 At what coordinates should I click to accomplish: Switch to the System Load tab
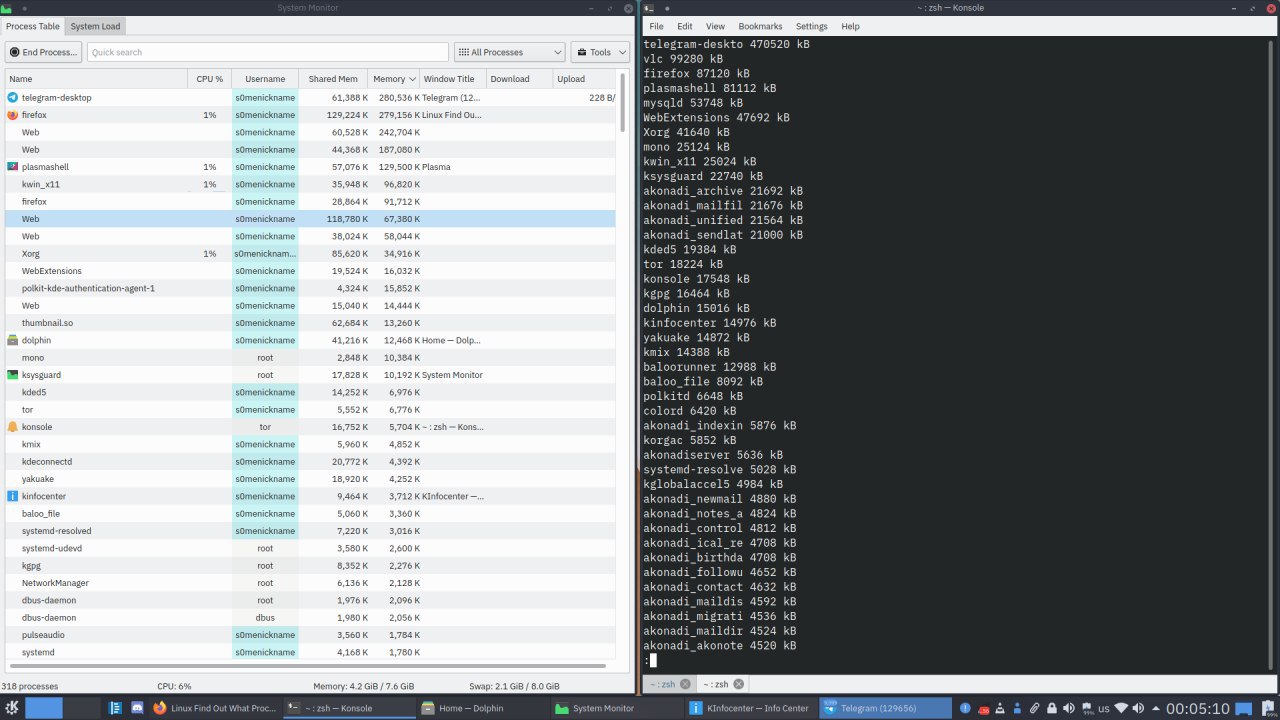point(96,26)
